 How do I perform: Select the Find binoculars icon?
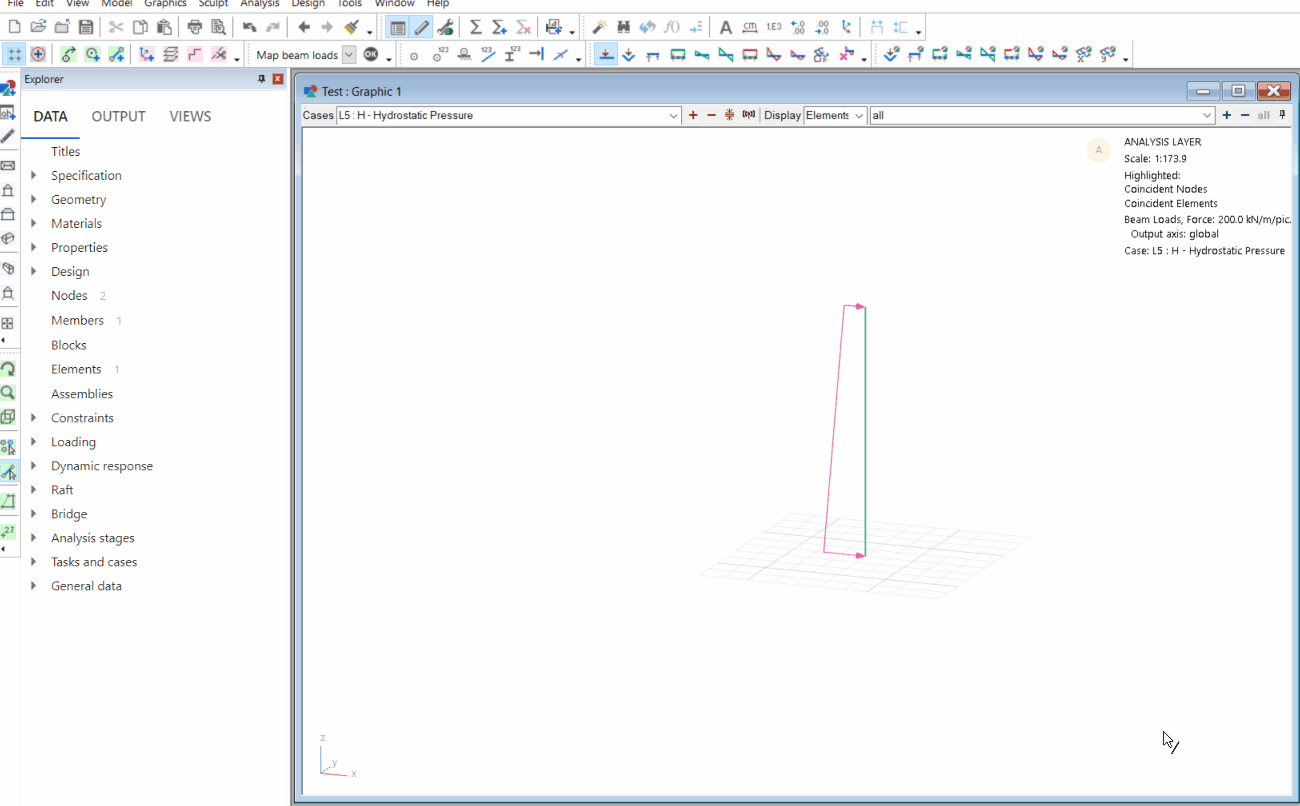pos(623,27)
